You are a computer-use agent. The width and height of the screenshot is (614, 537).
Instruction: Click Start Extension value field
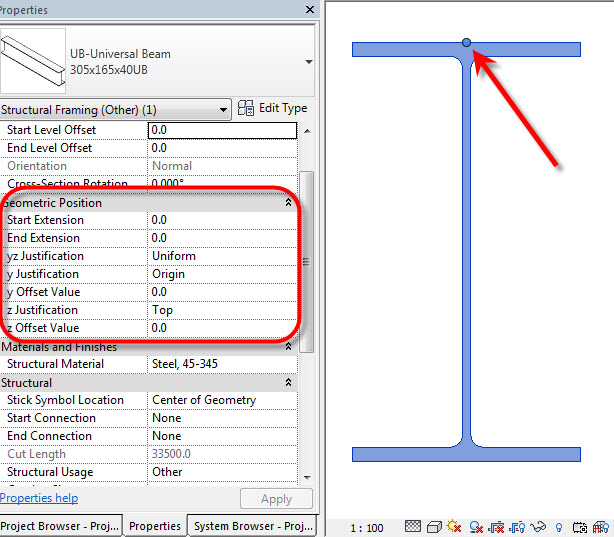click(x=222, y=220)
